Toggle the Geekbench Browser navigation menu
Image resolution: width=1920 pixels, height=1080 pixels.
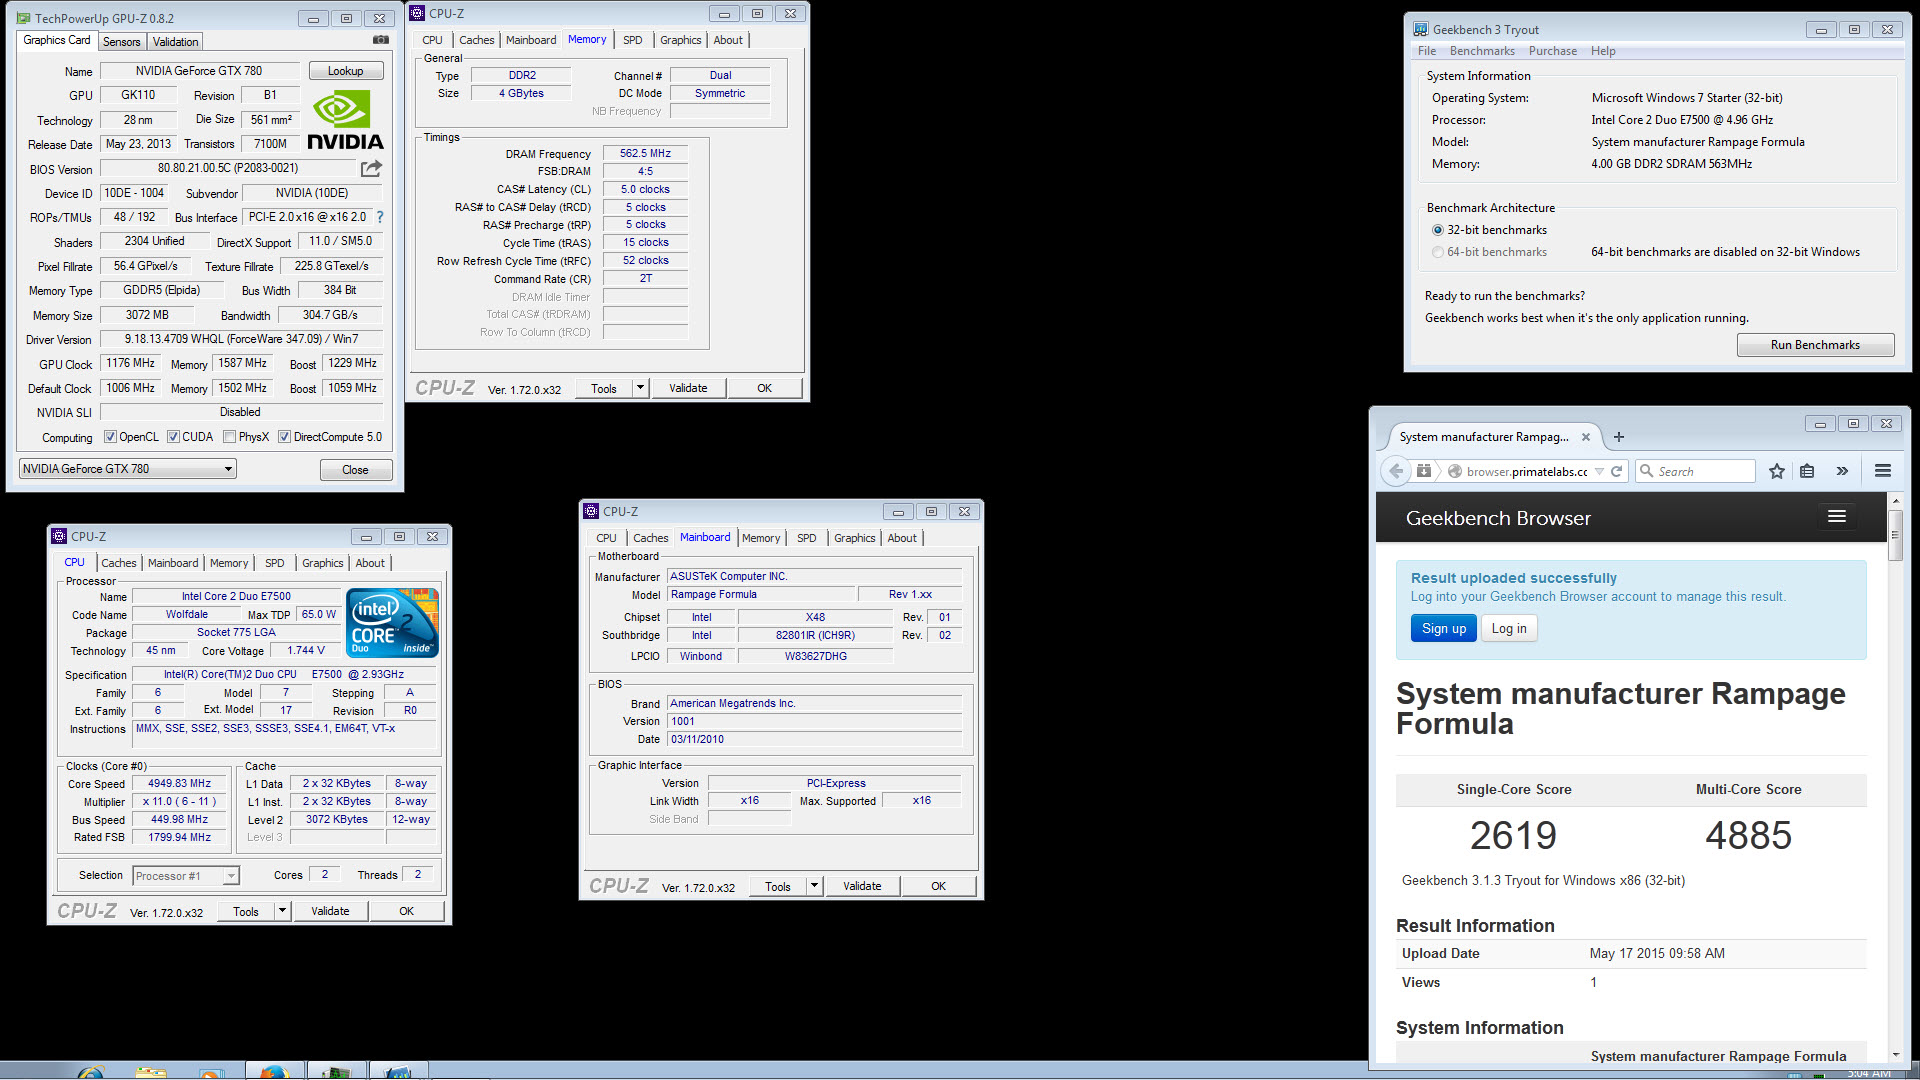(1837, 517)
